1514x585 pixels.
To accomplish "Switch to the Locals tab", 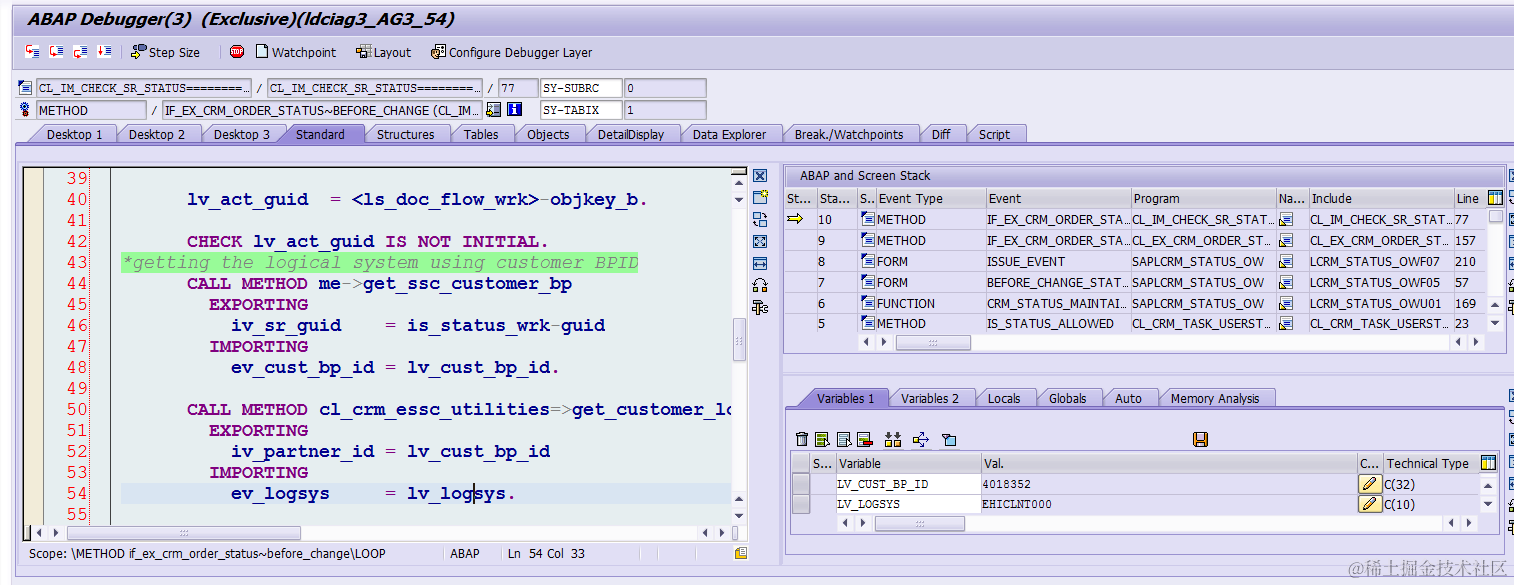I will tap(1004, 398).
